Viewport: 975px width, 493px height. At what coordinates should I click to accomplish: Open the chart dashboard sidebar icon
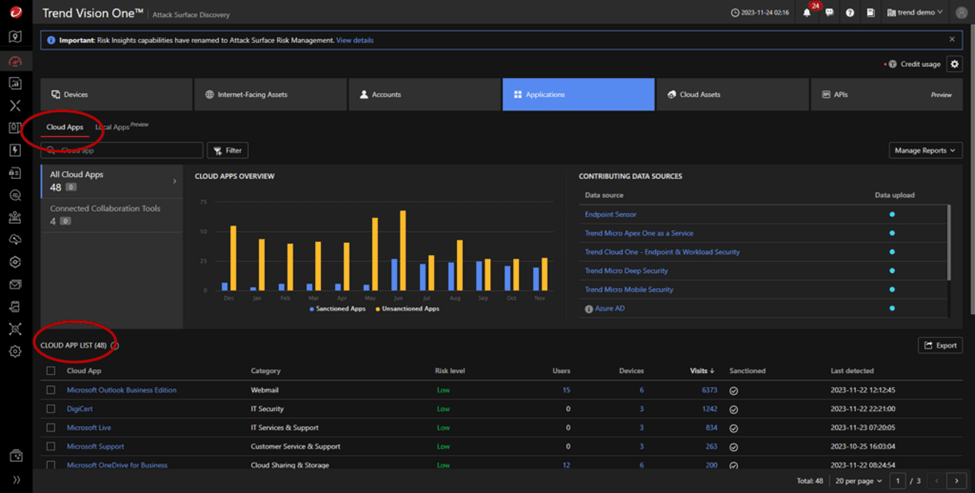click(x=16, y=83)
